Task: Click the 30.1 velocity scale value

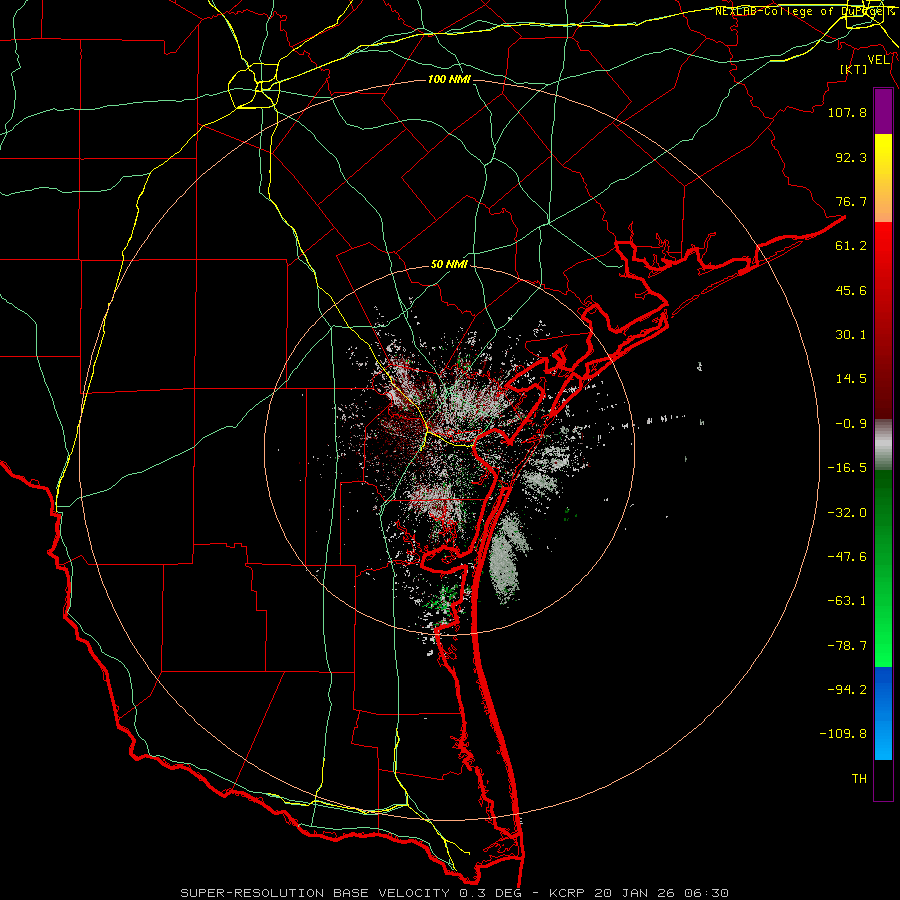Action: click(x=851, y=335)
